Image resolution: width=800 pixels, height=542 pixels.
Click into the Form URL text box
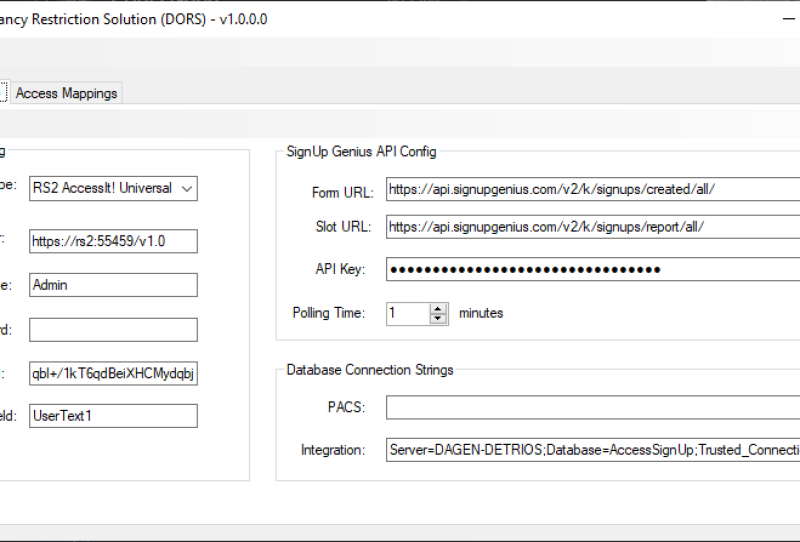592,190
